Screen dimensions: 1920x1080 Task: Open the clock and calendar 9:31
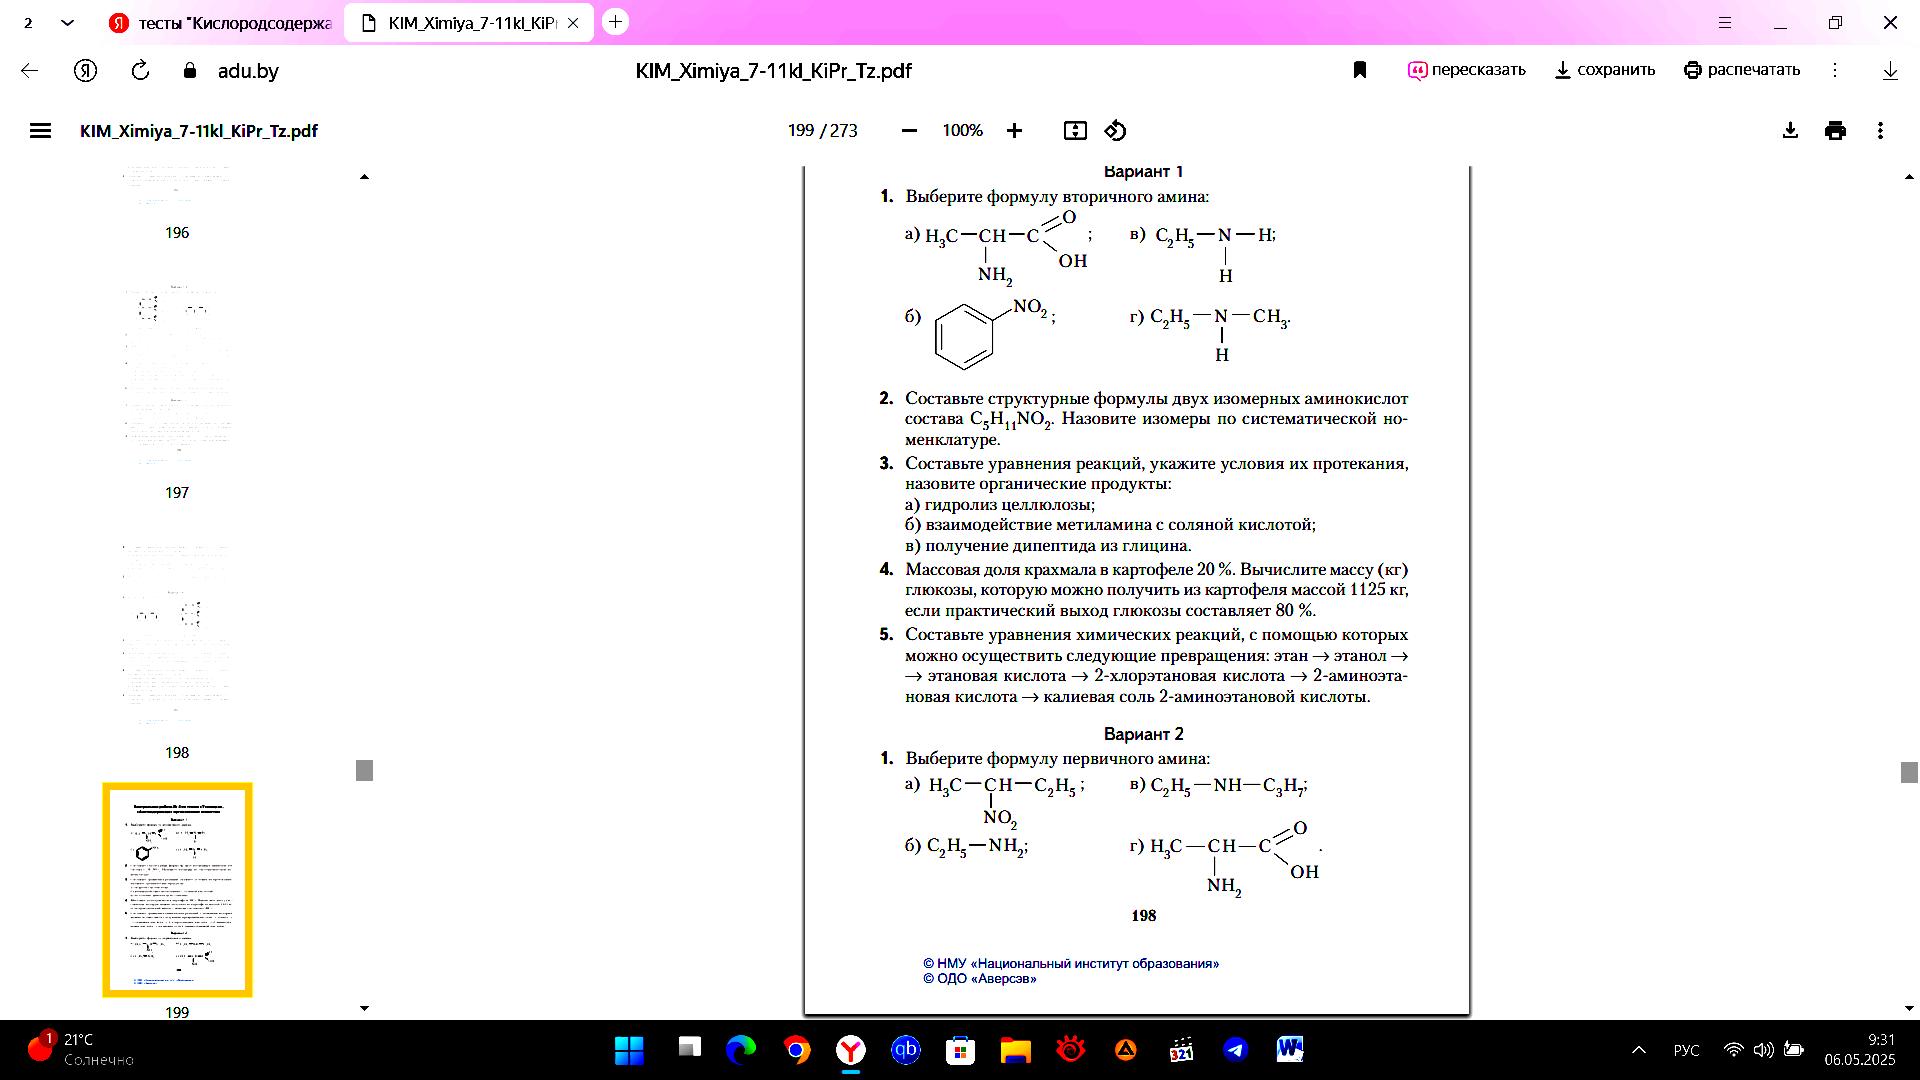click(1860, 1050)
